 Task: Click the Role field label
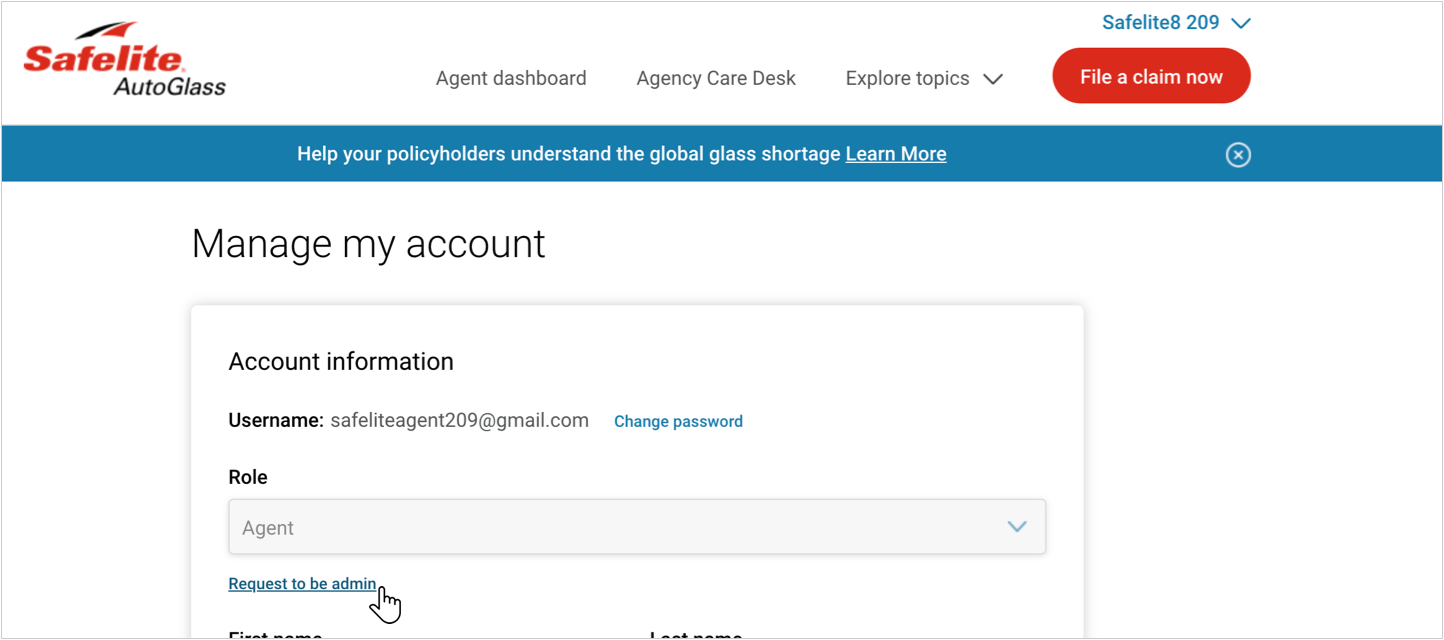(x=248, y=477)
